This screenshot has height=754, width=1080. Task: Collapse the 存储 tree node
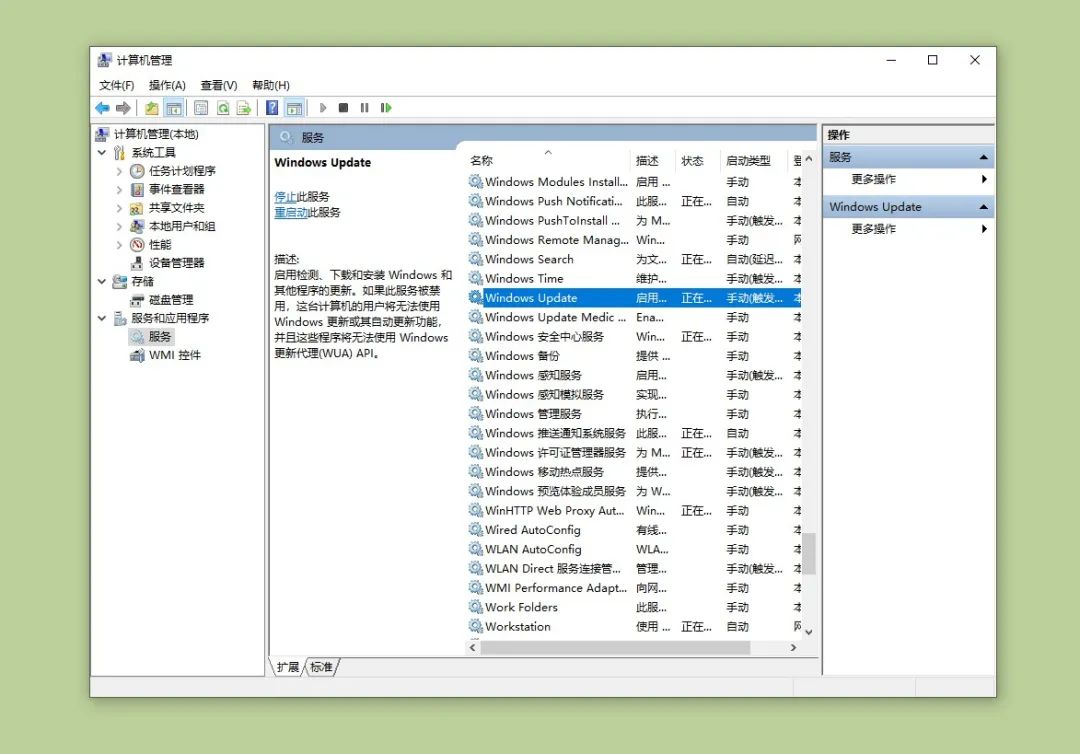tap(102, 281)
